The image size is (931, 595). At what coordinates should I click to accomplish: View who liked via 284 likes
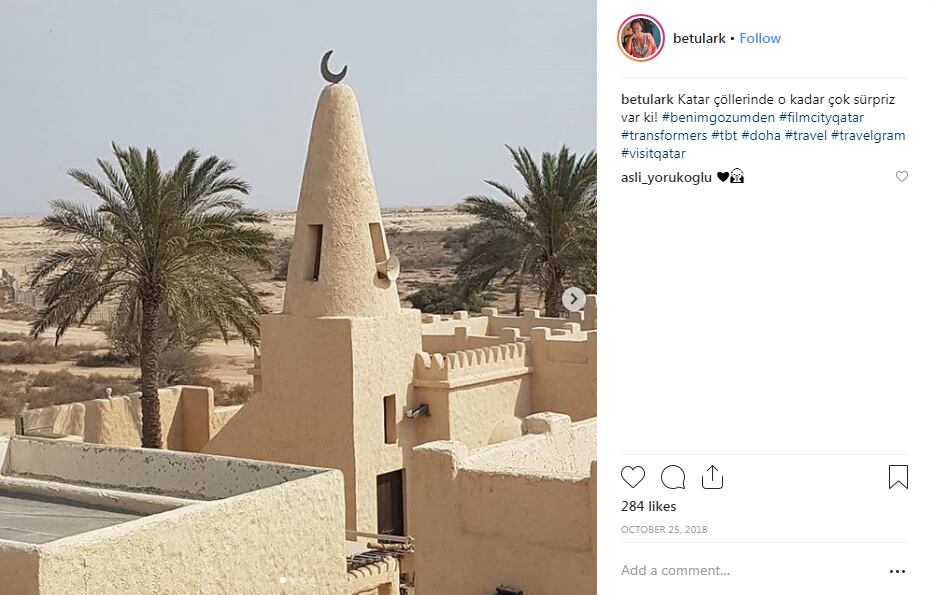point(648,506)
